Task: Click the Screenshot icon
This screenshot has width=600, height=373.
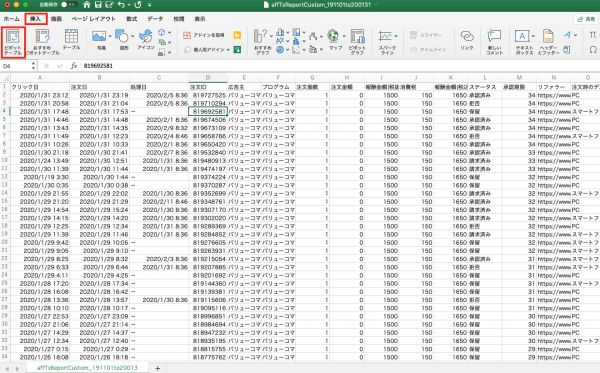Action: click(162, 52)
